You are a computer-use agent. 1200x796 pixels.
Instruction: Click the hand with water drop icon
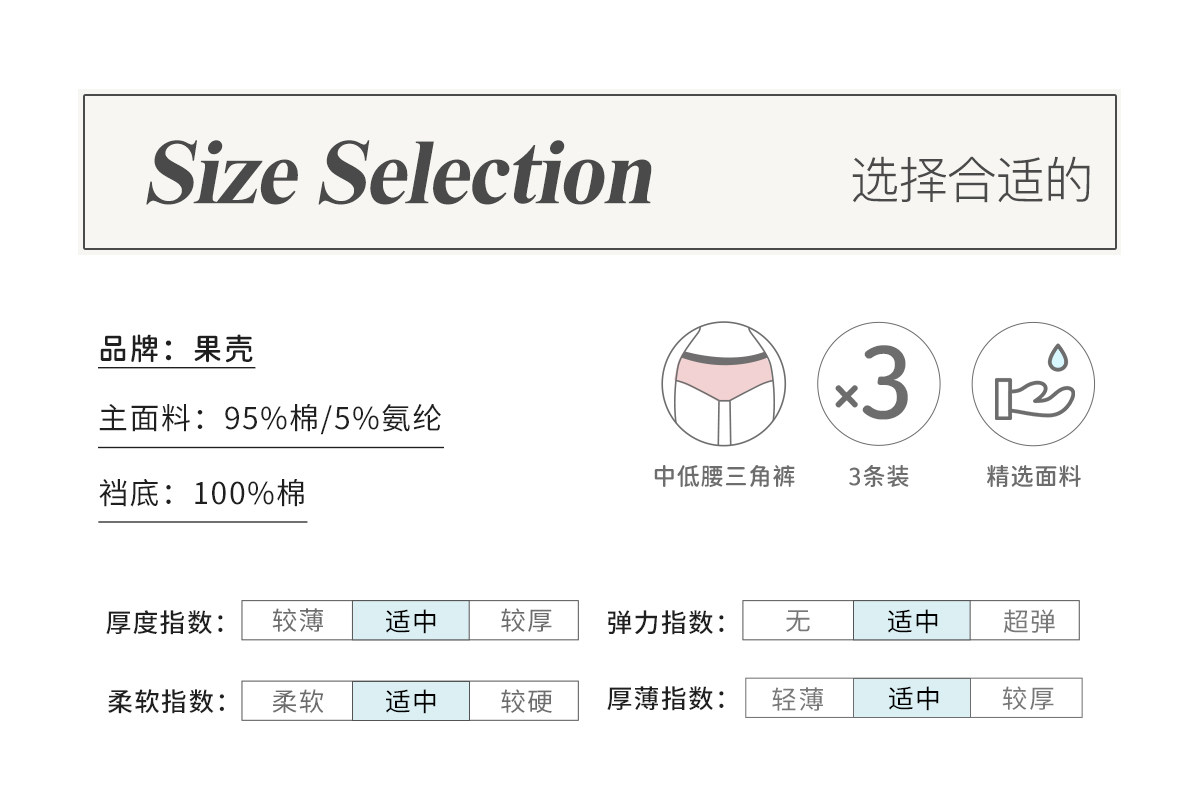(x=1033, y=384)
